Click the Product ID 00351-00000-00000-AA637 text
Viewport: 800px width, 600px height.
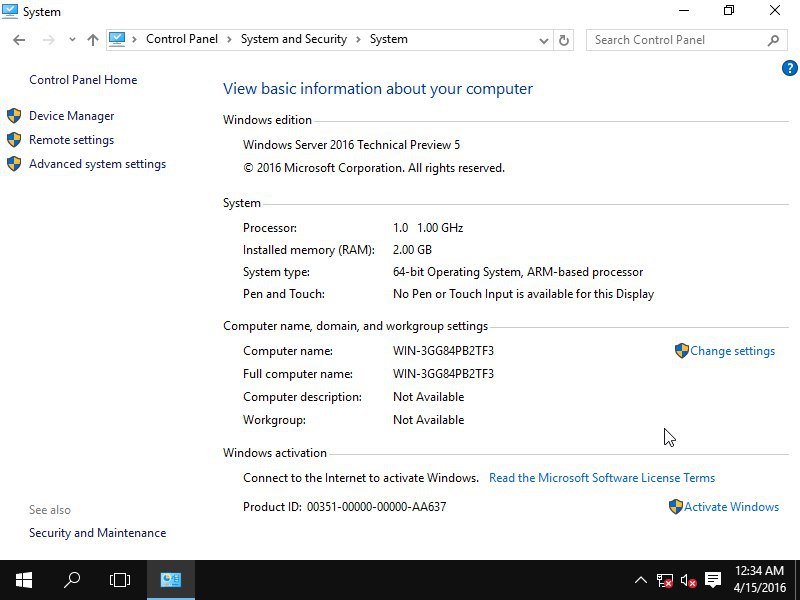click(344, 507)
